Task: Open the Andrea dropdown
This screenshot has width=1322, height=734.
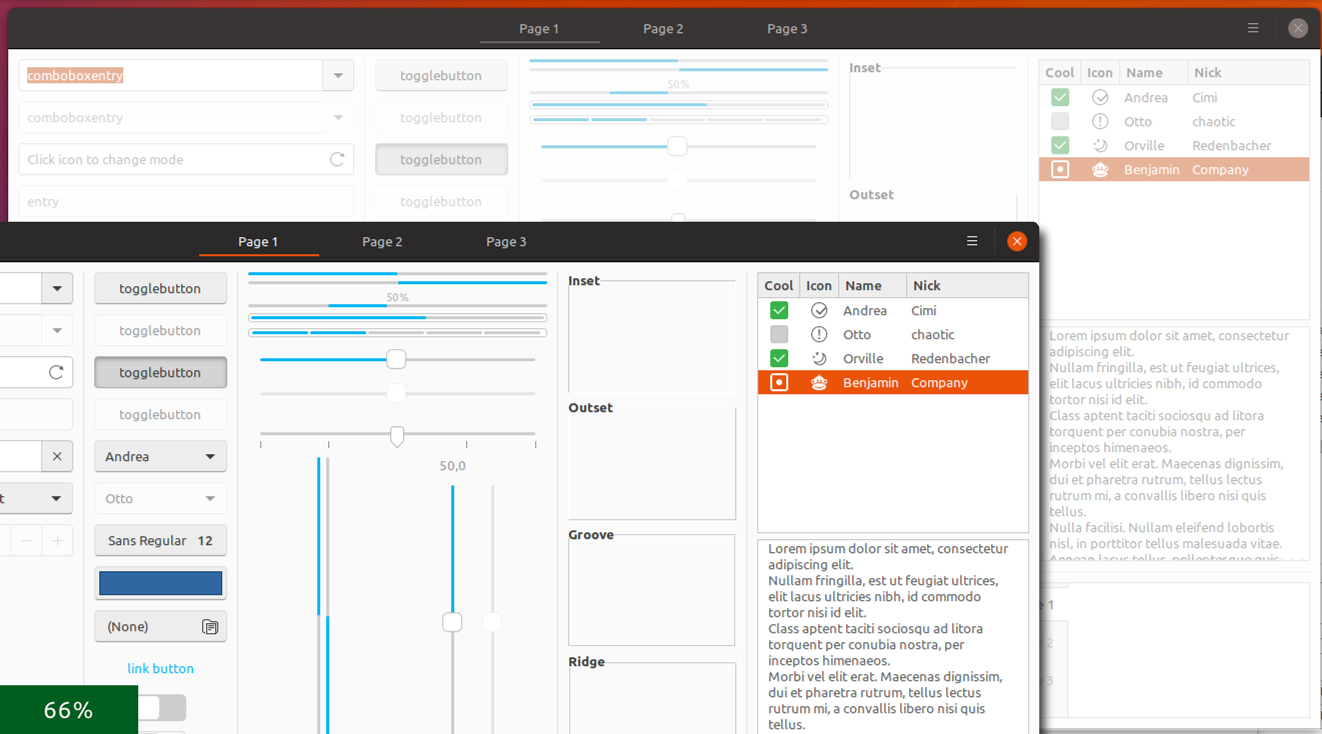Action: click(x=160, y=456)
